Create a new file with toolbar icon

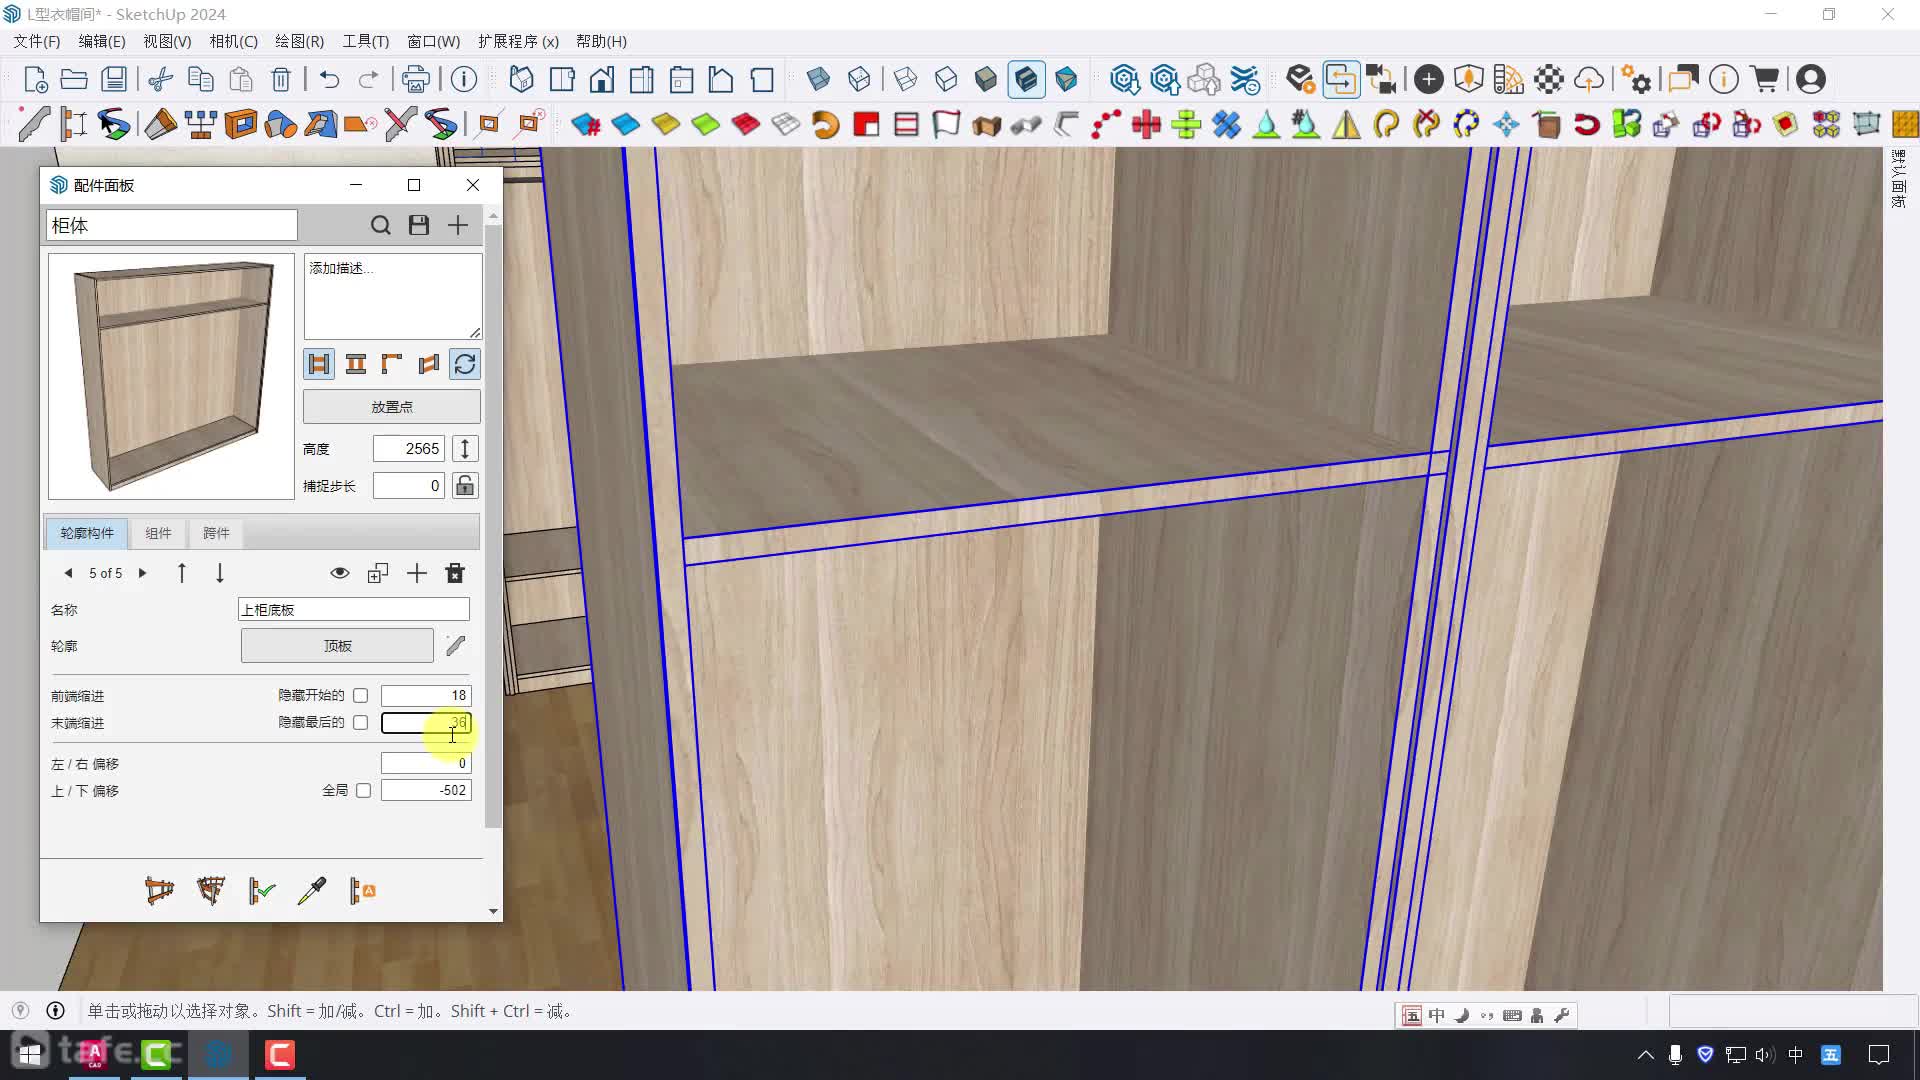tap(35, 79)
